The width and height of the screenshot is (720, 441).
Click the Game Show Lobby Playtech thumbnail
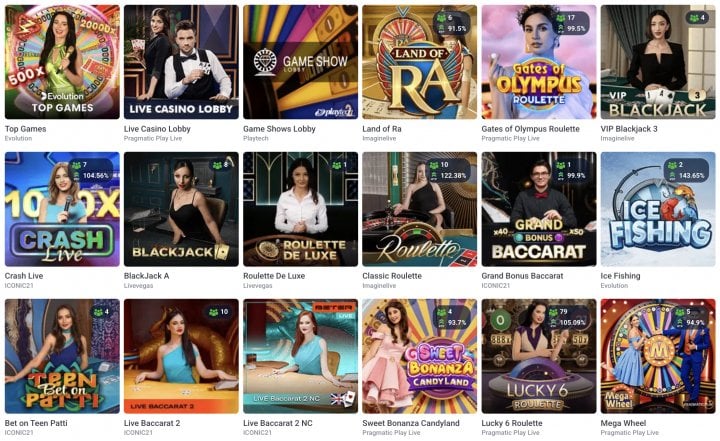point(300,62)
